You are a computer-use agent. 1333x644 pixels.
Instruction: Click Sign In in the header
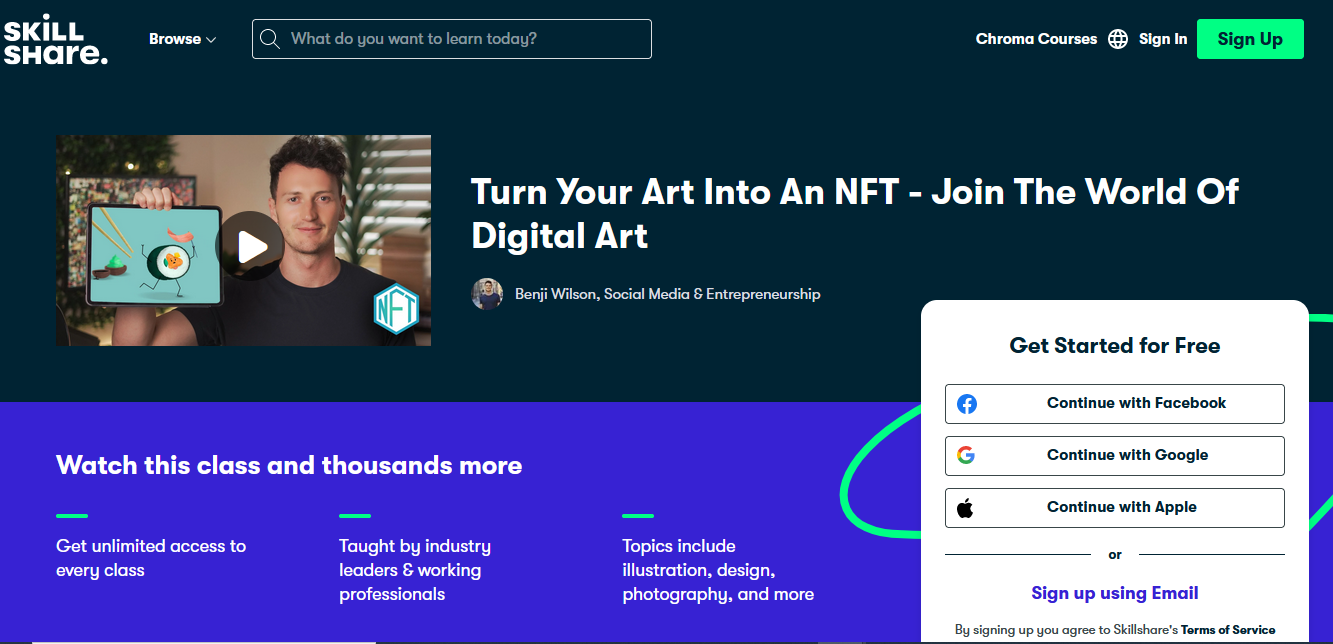point(1163,39)
